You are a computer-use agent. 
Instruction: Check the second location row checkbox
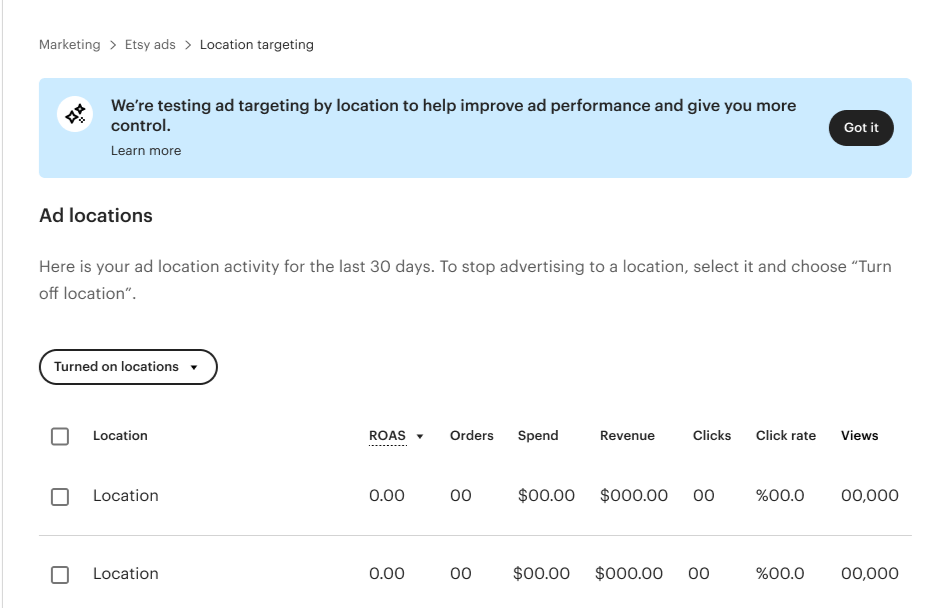tap(60, 574)
